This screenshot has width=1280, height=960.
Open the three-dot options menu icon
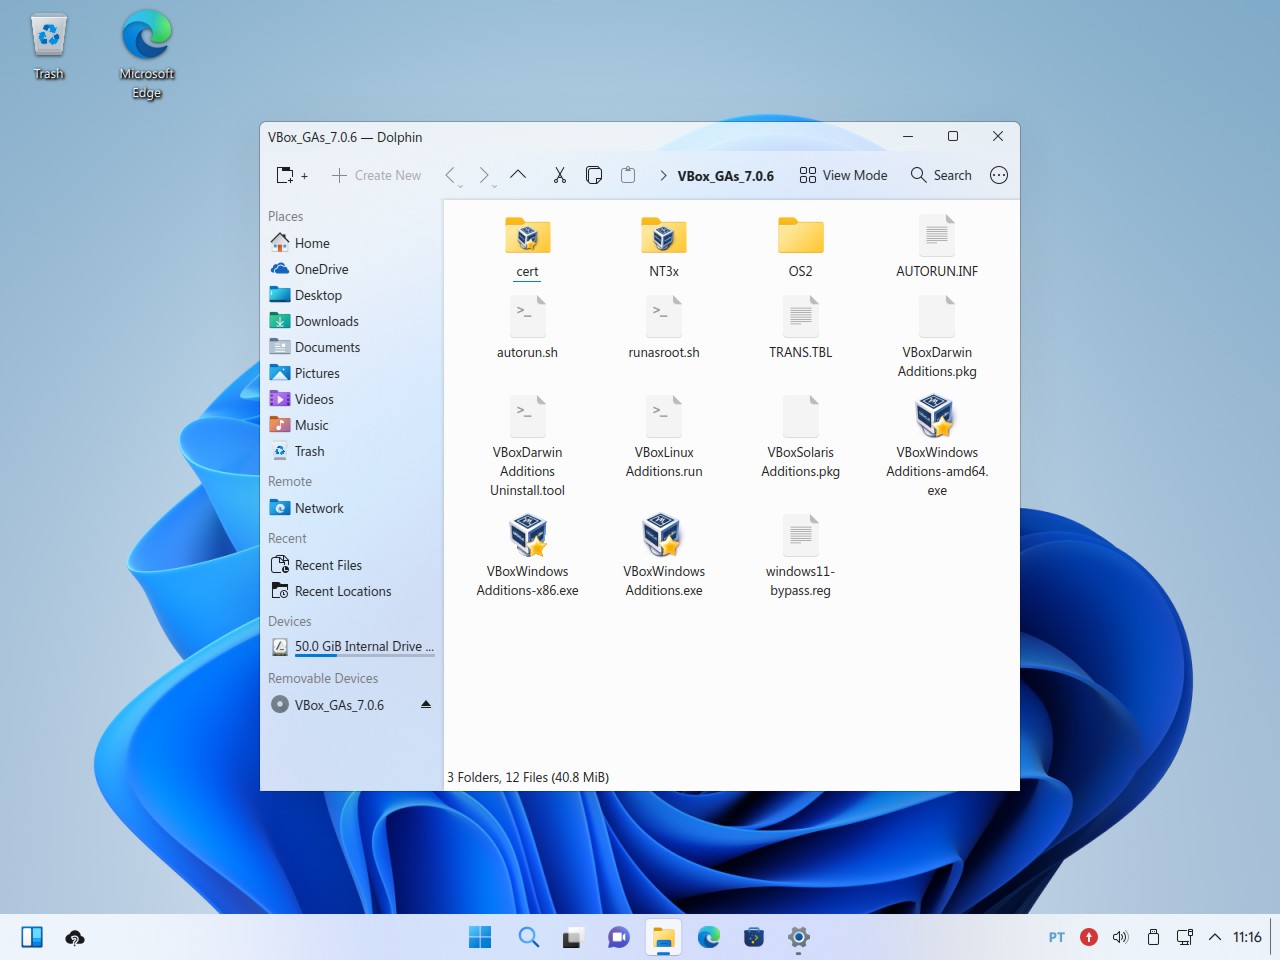coord(998,175)
